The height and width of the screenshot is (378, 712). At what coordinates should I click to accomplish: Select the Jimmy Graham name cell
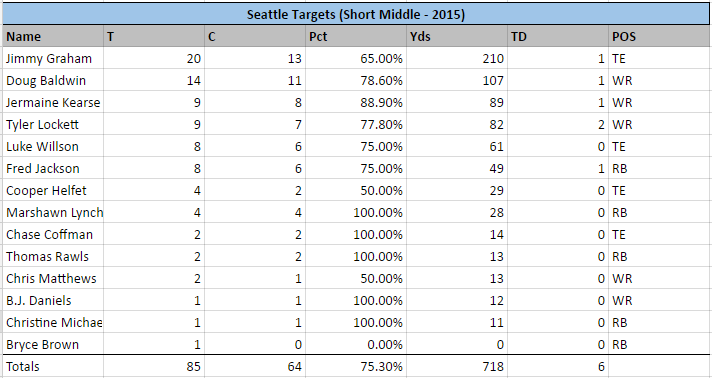pos(53,59)
